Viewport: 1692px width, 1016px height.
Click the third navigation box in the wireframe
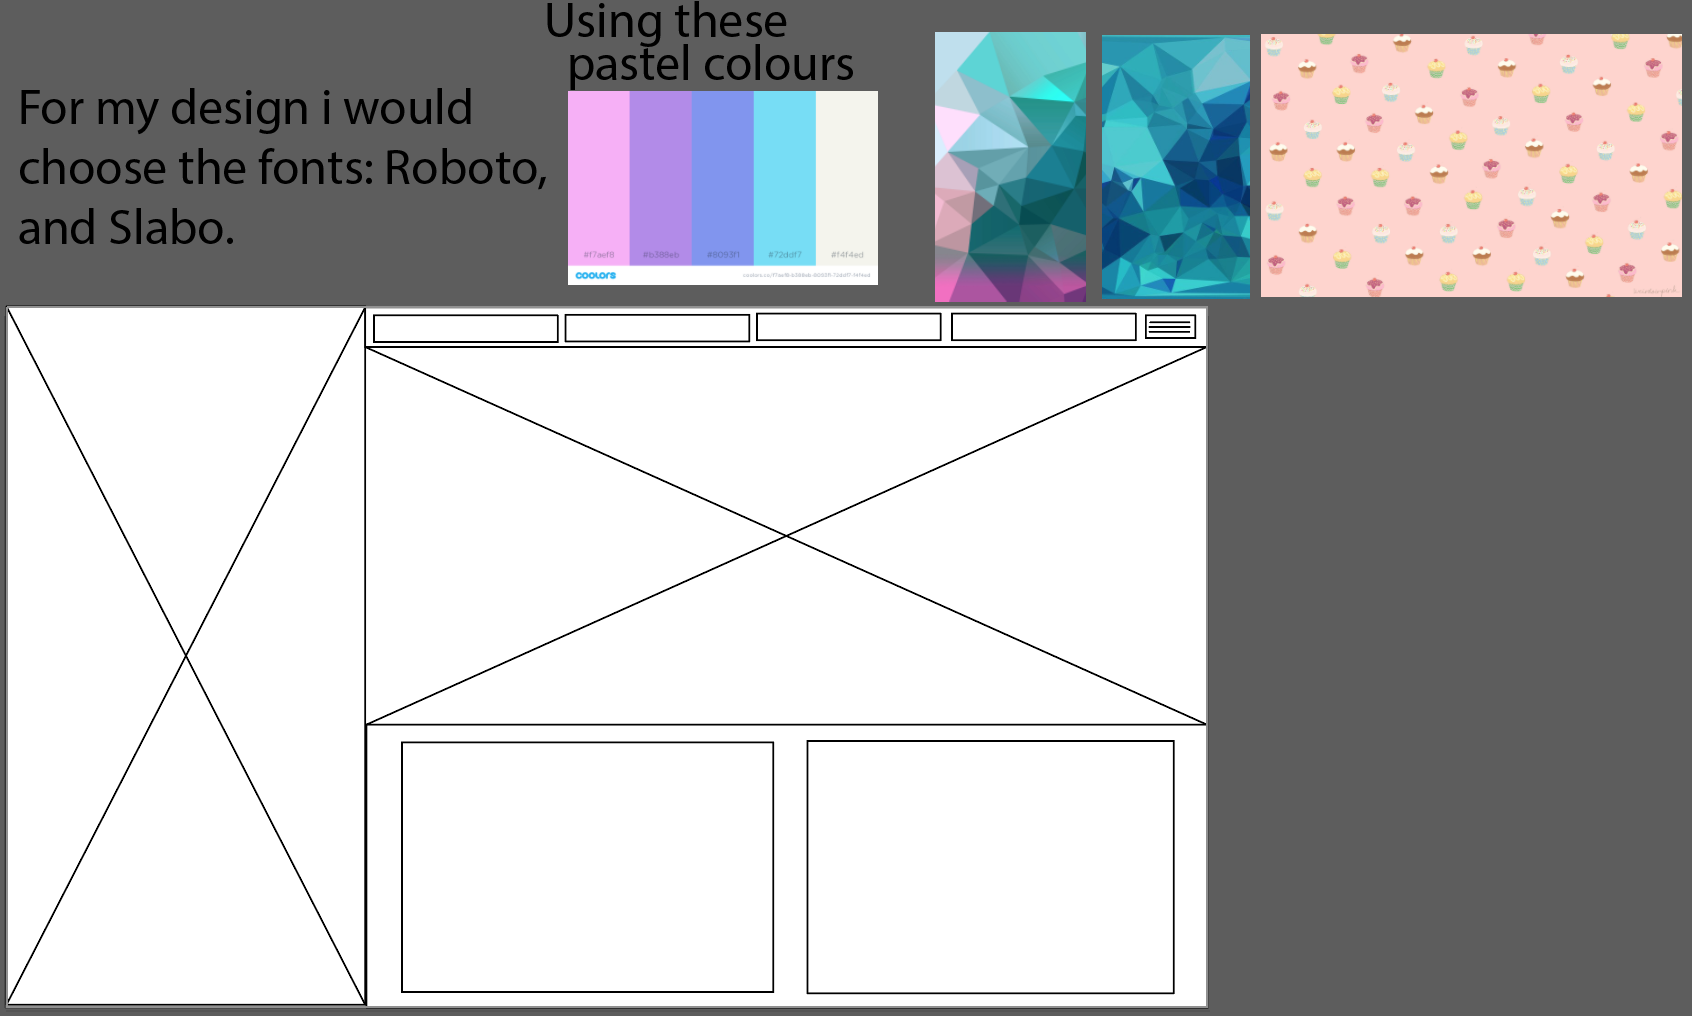click(x=849, y=327)
